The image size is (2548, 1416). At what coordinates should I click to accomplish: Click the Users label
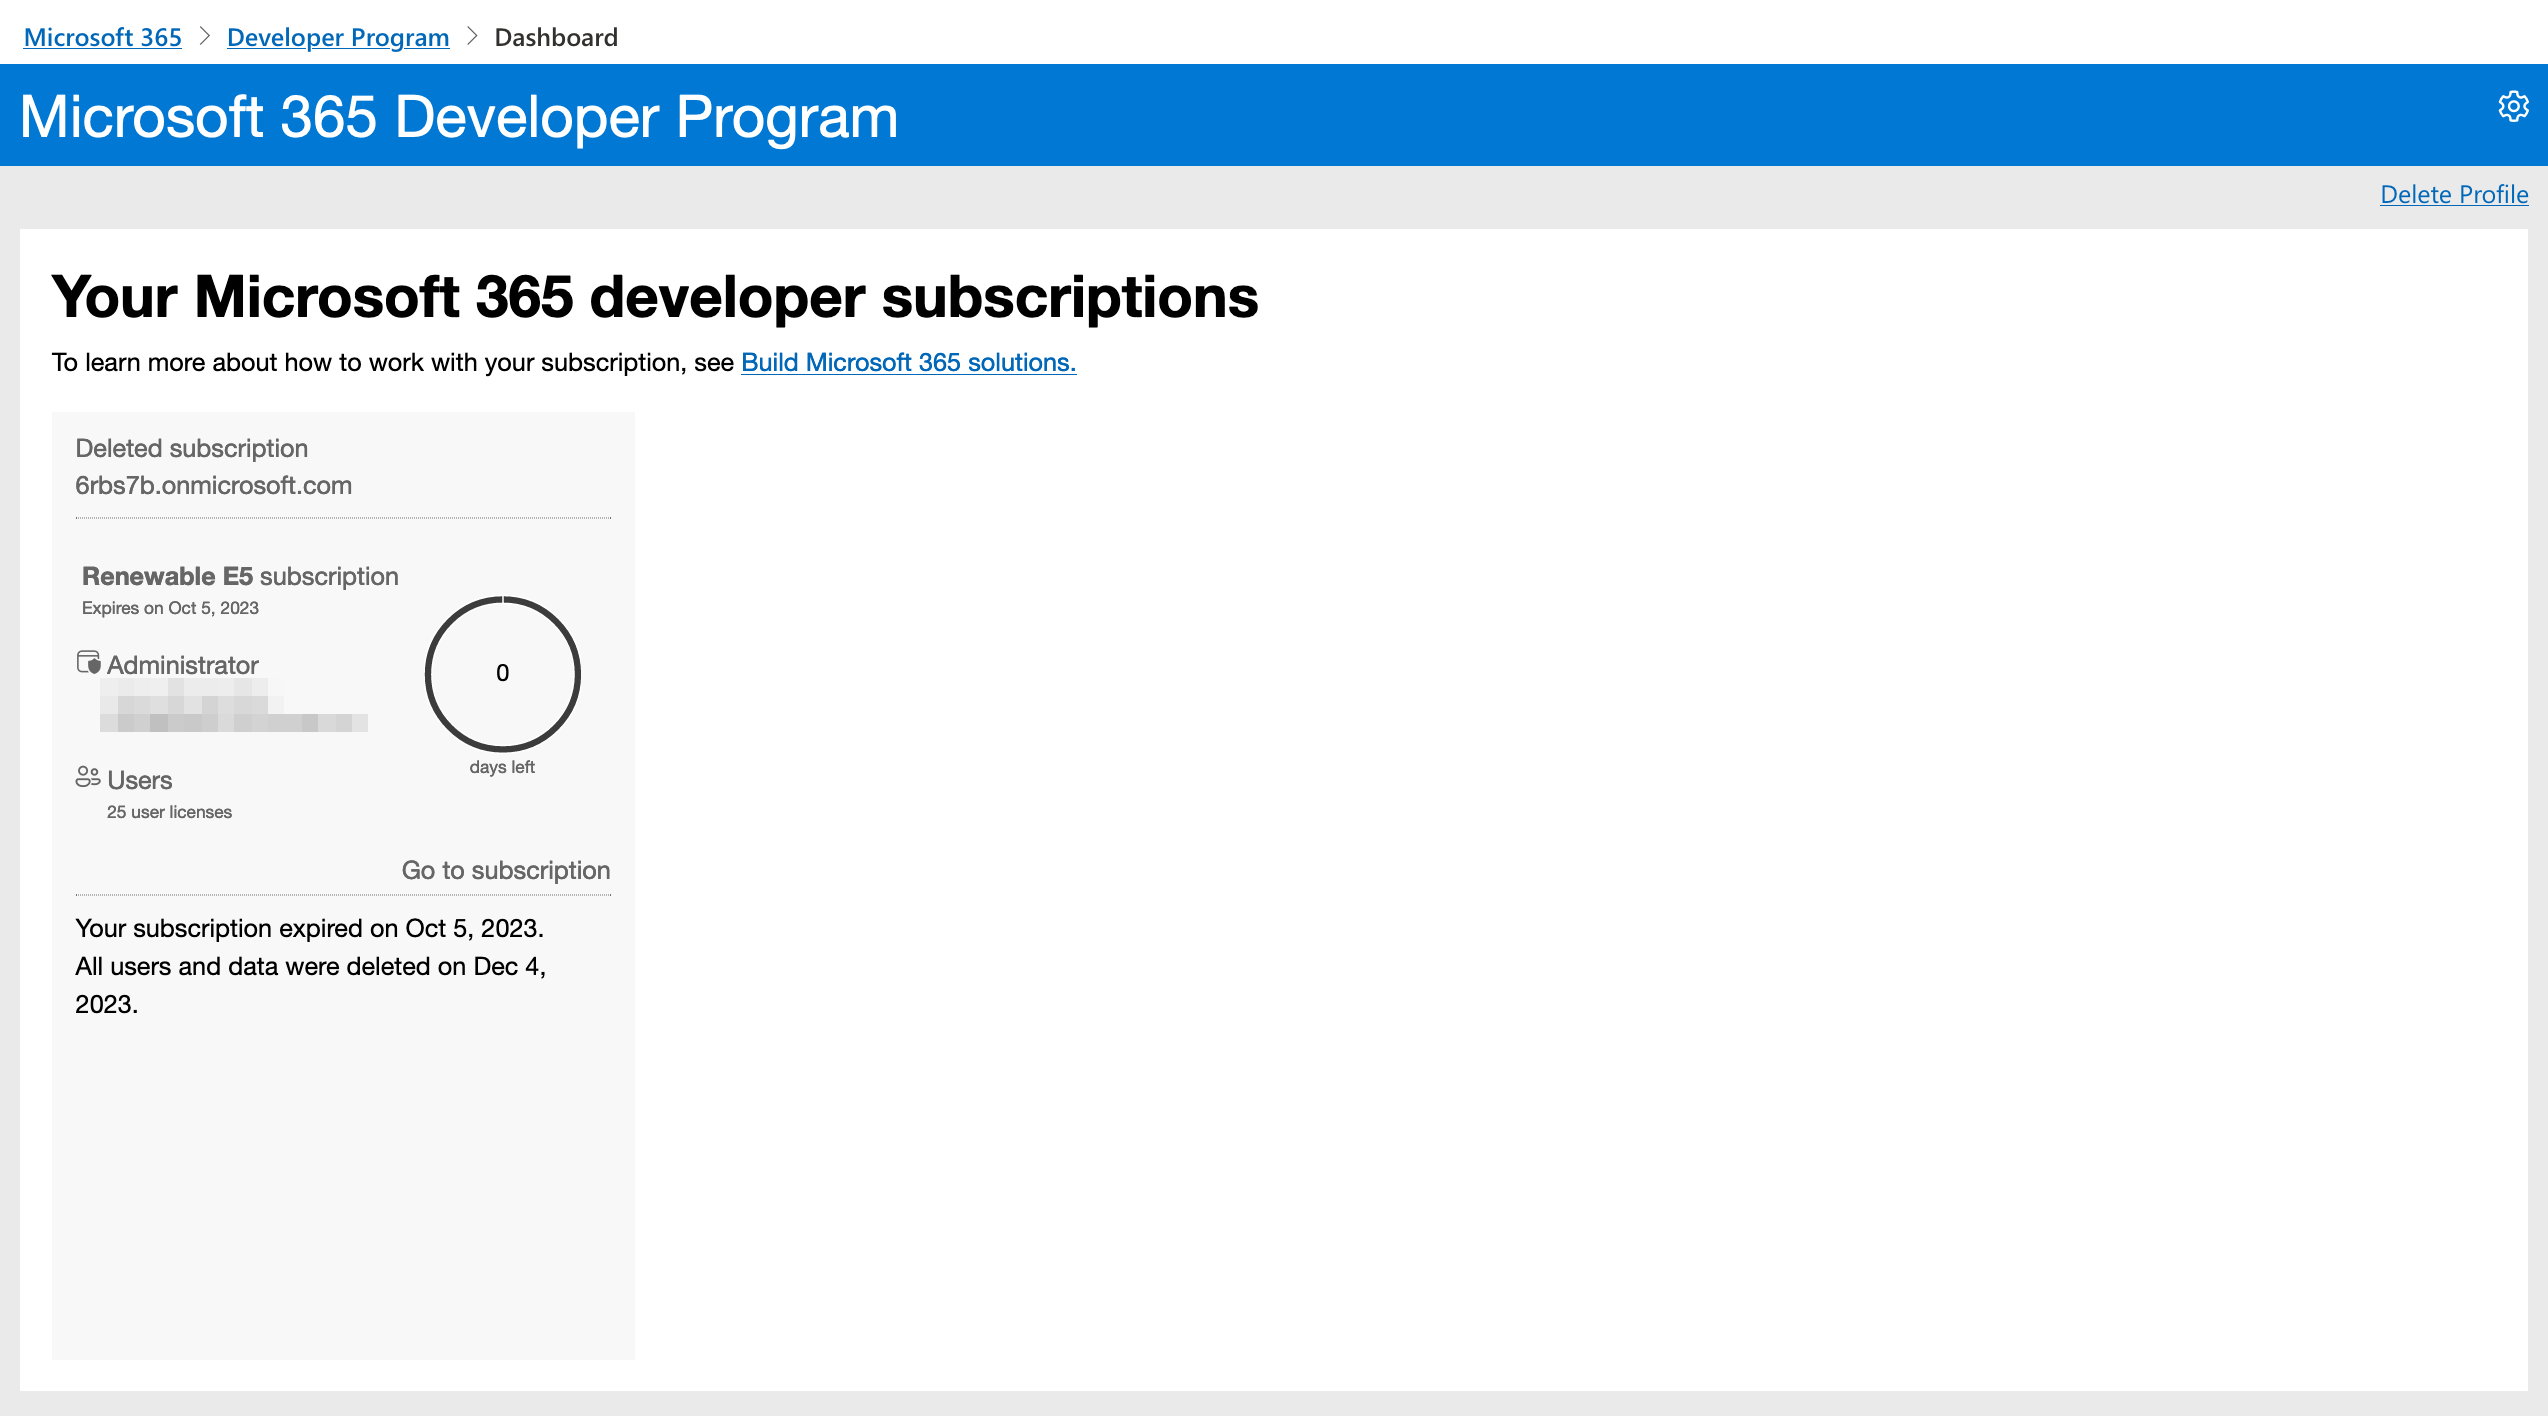tap(140, 780)
